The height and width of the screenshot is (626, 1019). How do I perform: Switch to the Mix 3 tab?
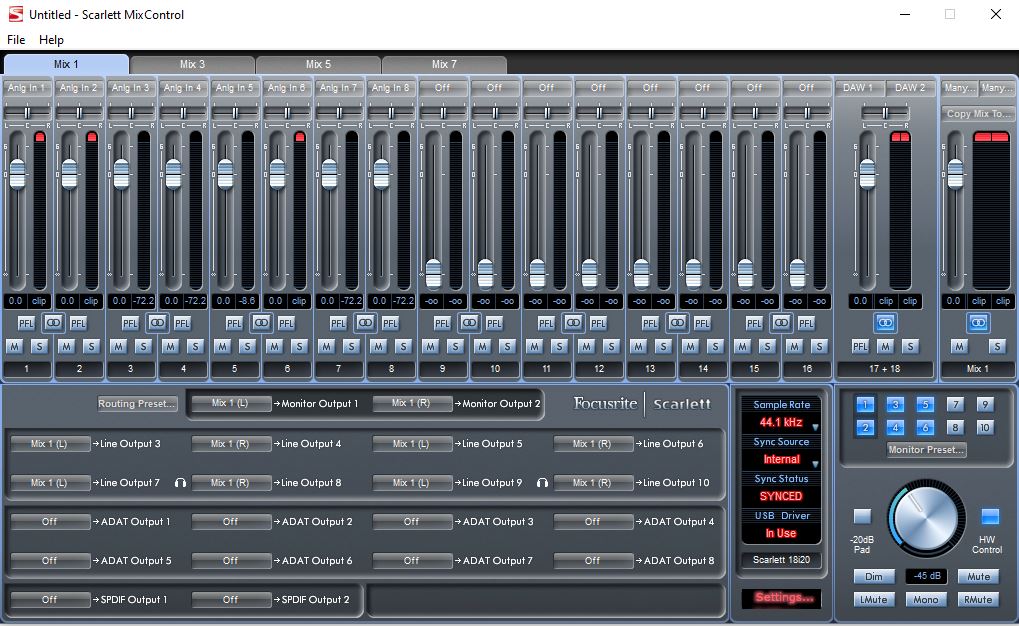pos(192,64)
